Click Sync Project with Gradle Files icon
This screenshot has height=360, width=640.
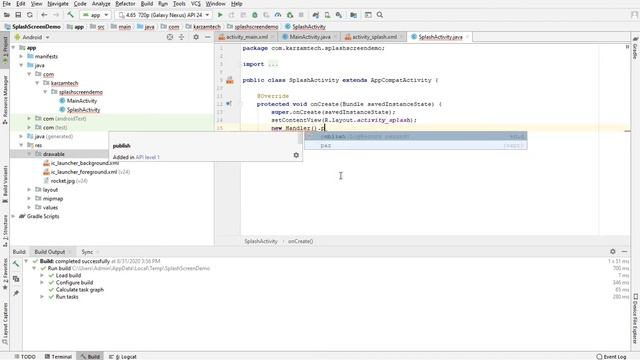coord(316,15)
